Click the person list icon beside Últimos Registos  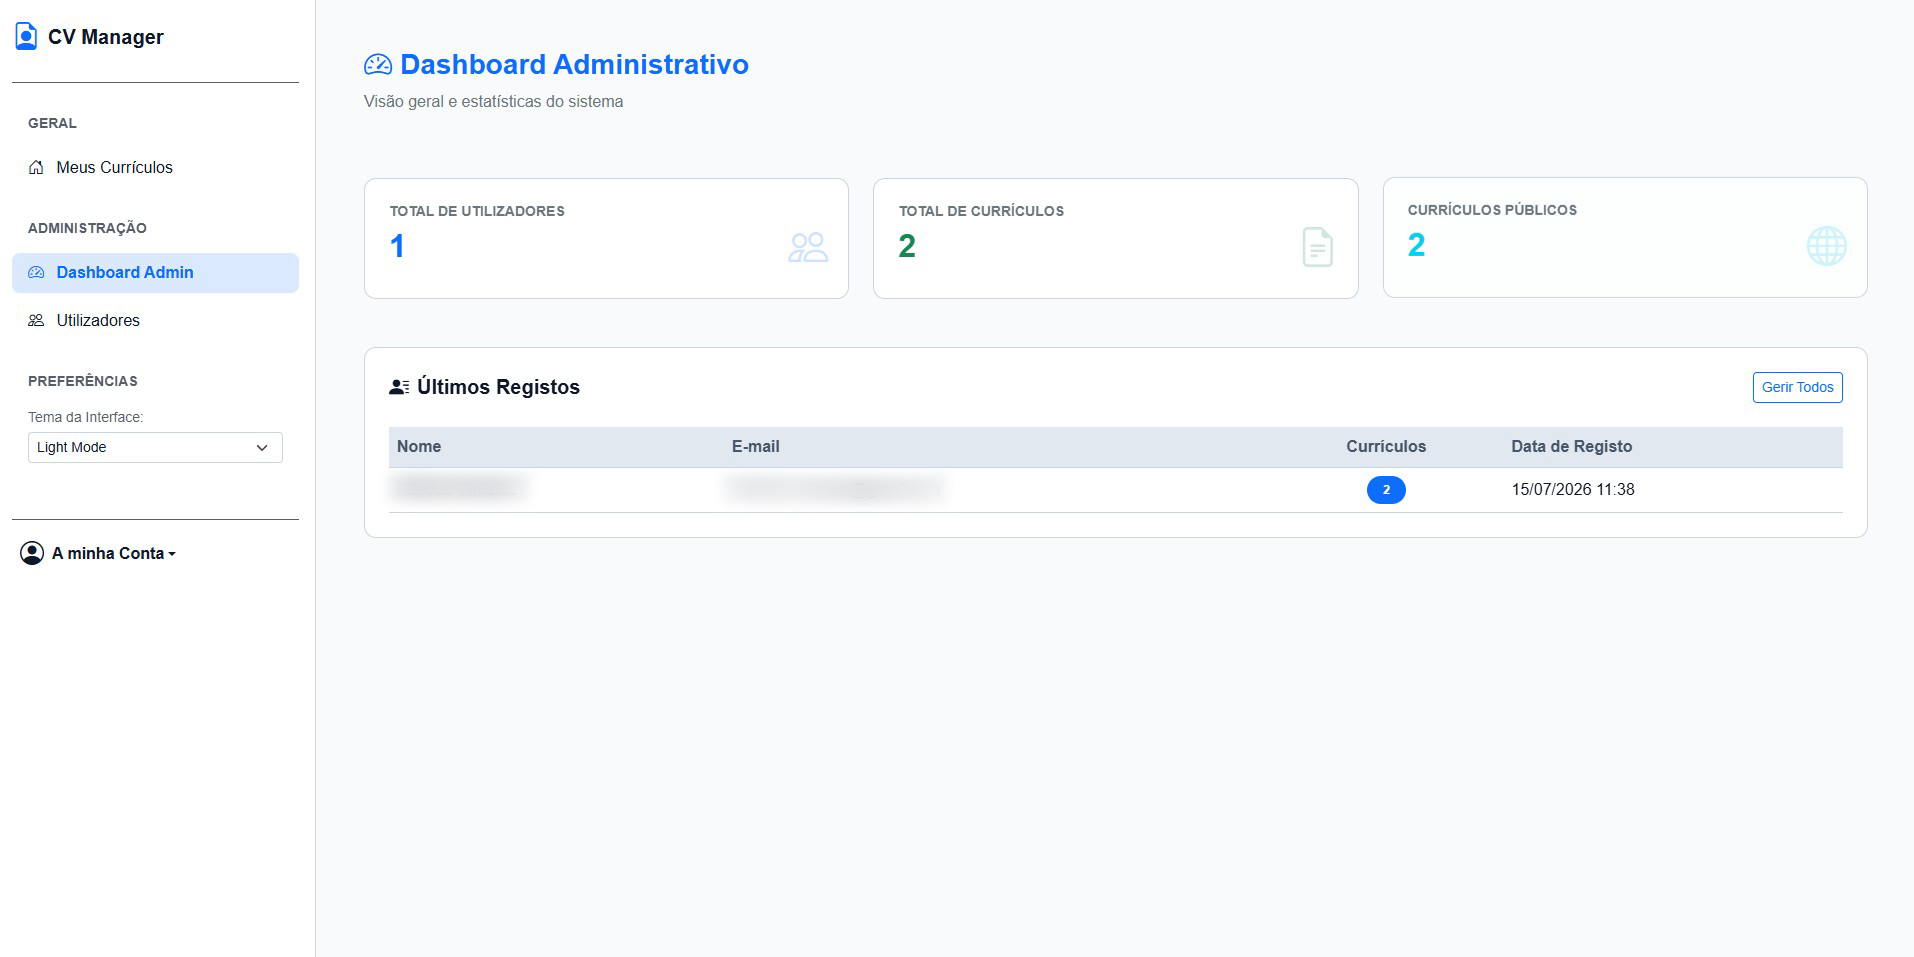pos(399,387)
